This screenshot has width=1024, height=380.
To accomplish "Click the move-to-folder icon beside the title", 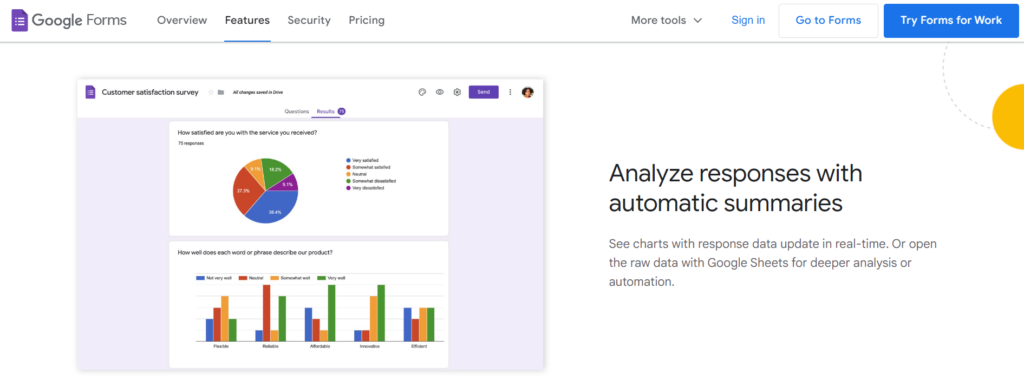I will point(221,92).
